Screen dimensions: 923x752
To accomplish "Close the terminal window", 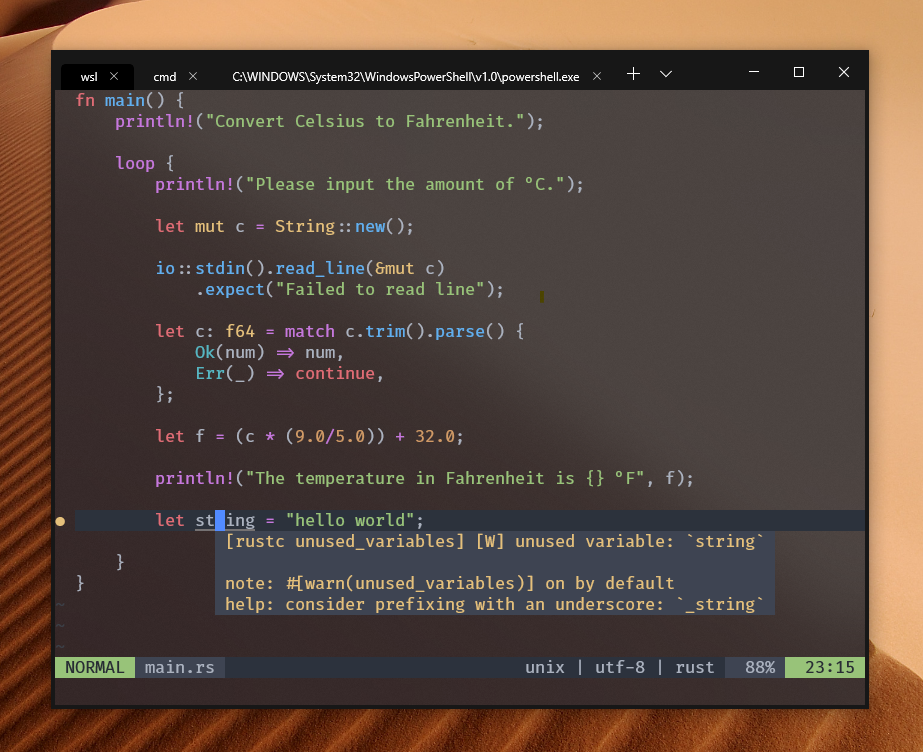I will point(844,72).
